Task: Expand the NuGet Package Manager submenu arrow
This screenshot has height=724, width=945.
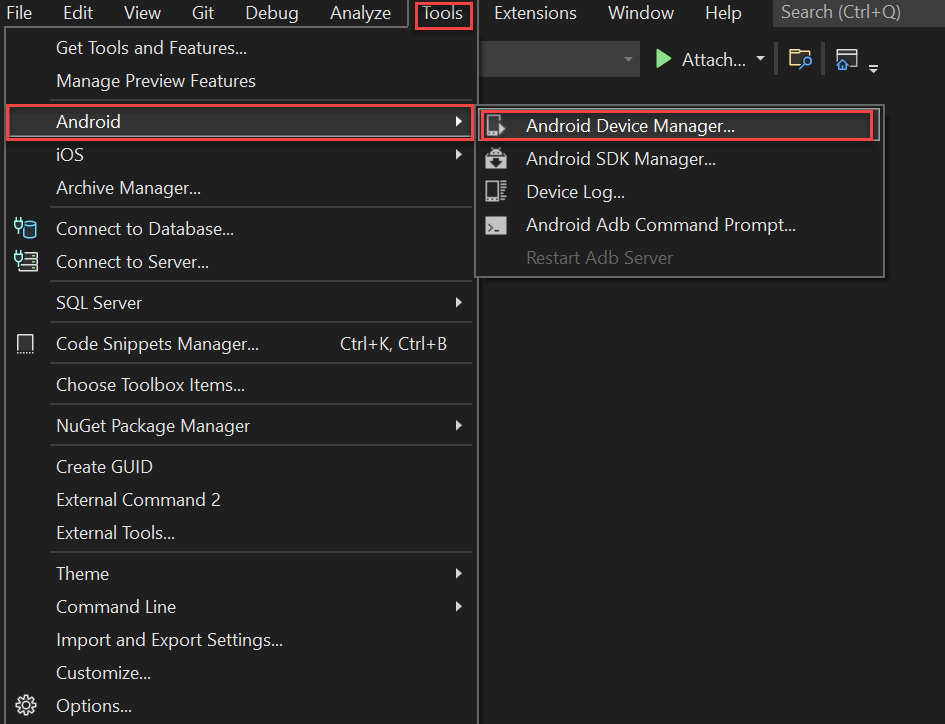Action: coord(459,426)
